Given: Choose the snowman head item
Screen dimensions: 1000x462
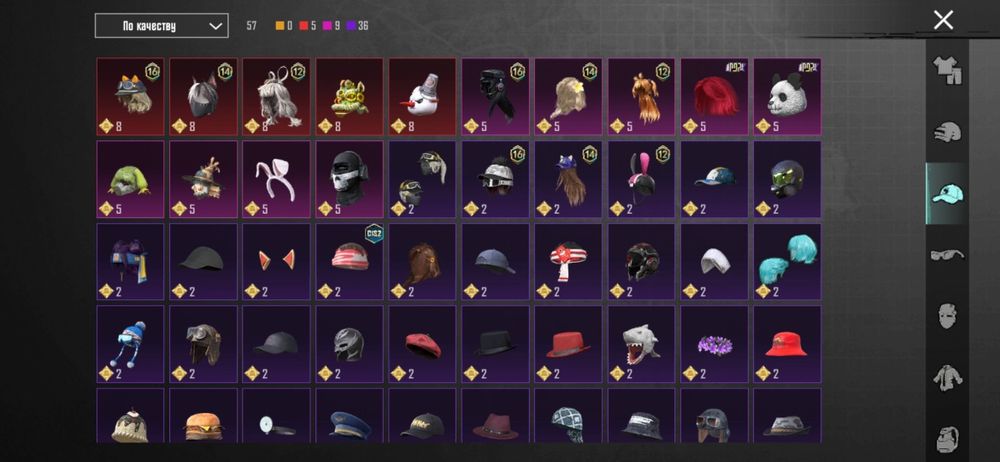Looking at the screenshot, I should (x=422, y=97).
